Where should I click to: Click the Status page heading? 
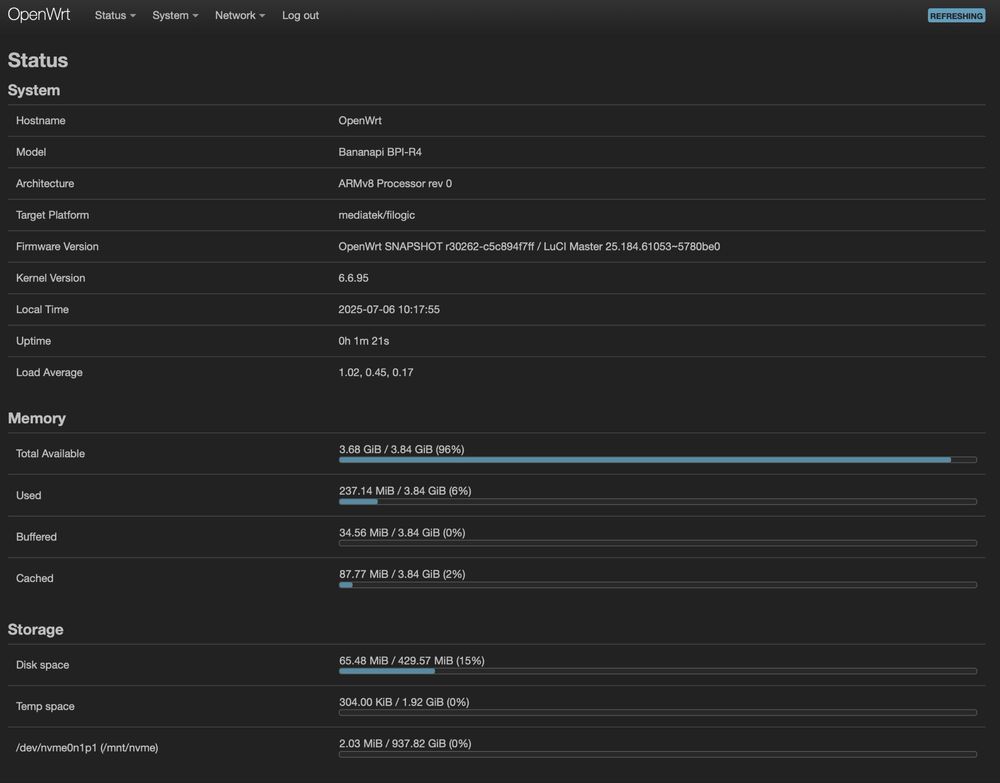tap(38, 60)
